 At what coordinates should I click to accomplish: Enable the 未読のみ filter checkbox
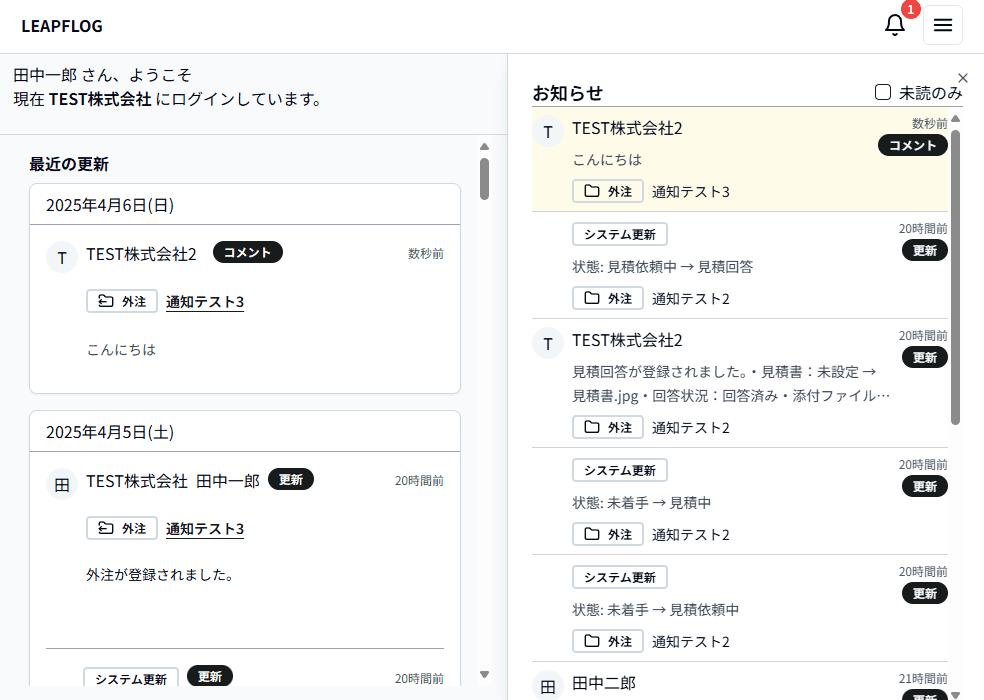(882, 91)
